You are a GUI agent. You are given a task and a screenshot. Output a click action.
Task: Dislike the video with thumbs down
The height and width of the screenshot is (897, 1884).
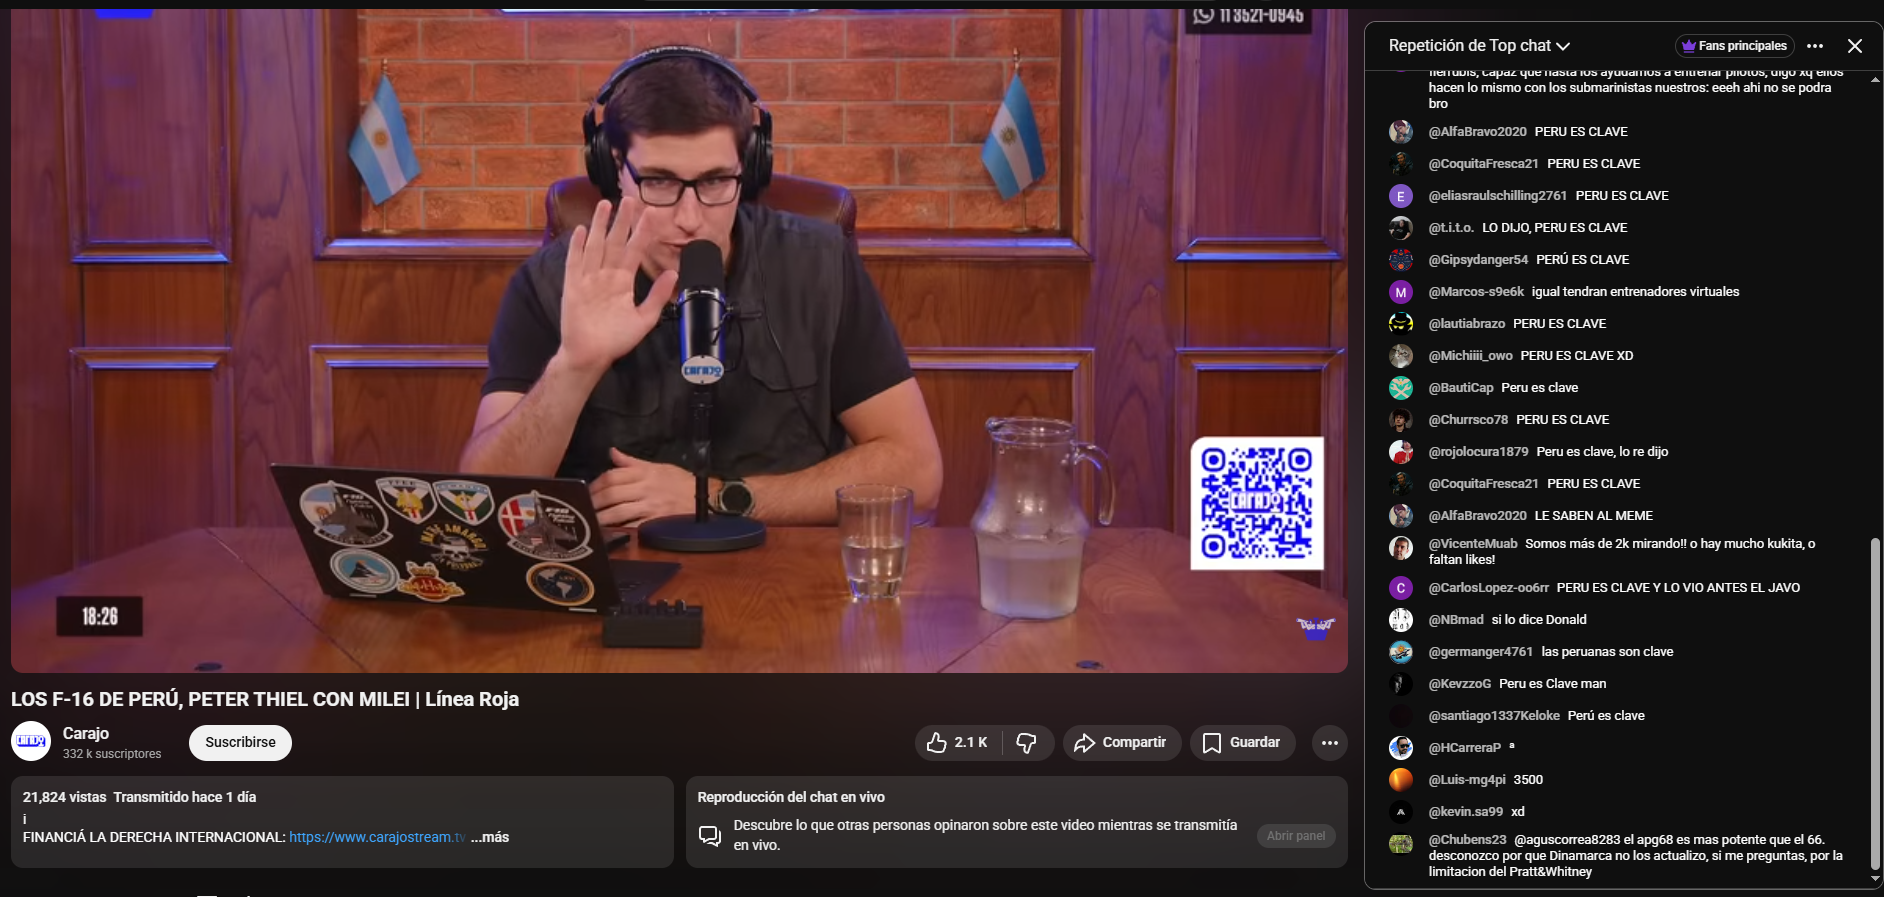click(x=1027, y=743)
